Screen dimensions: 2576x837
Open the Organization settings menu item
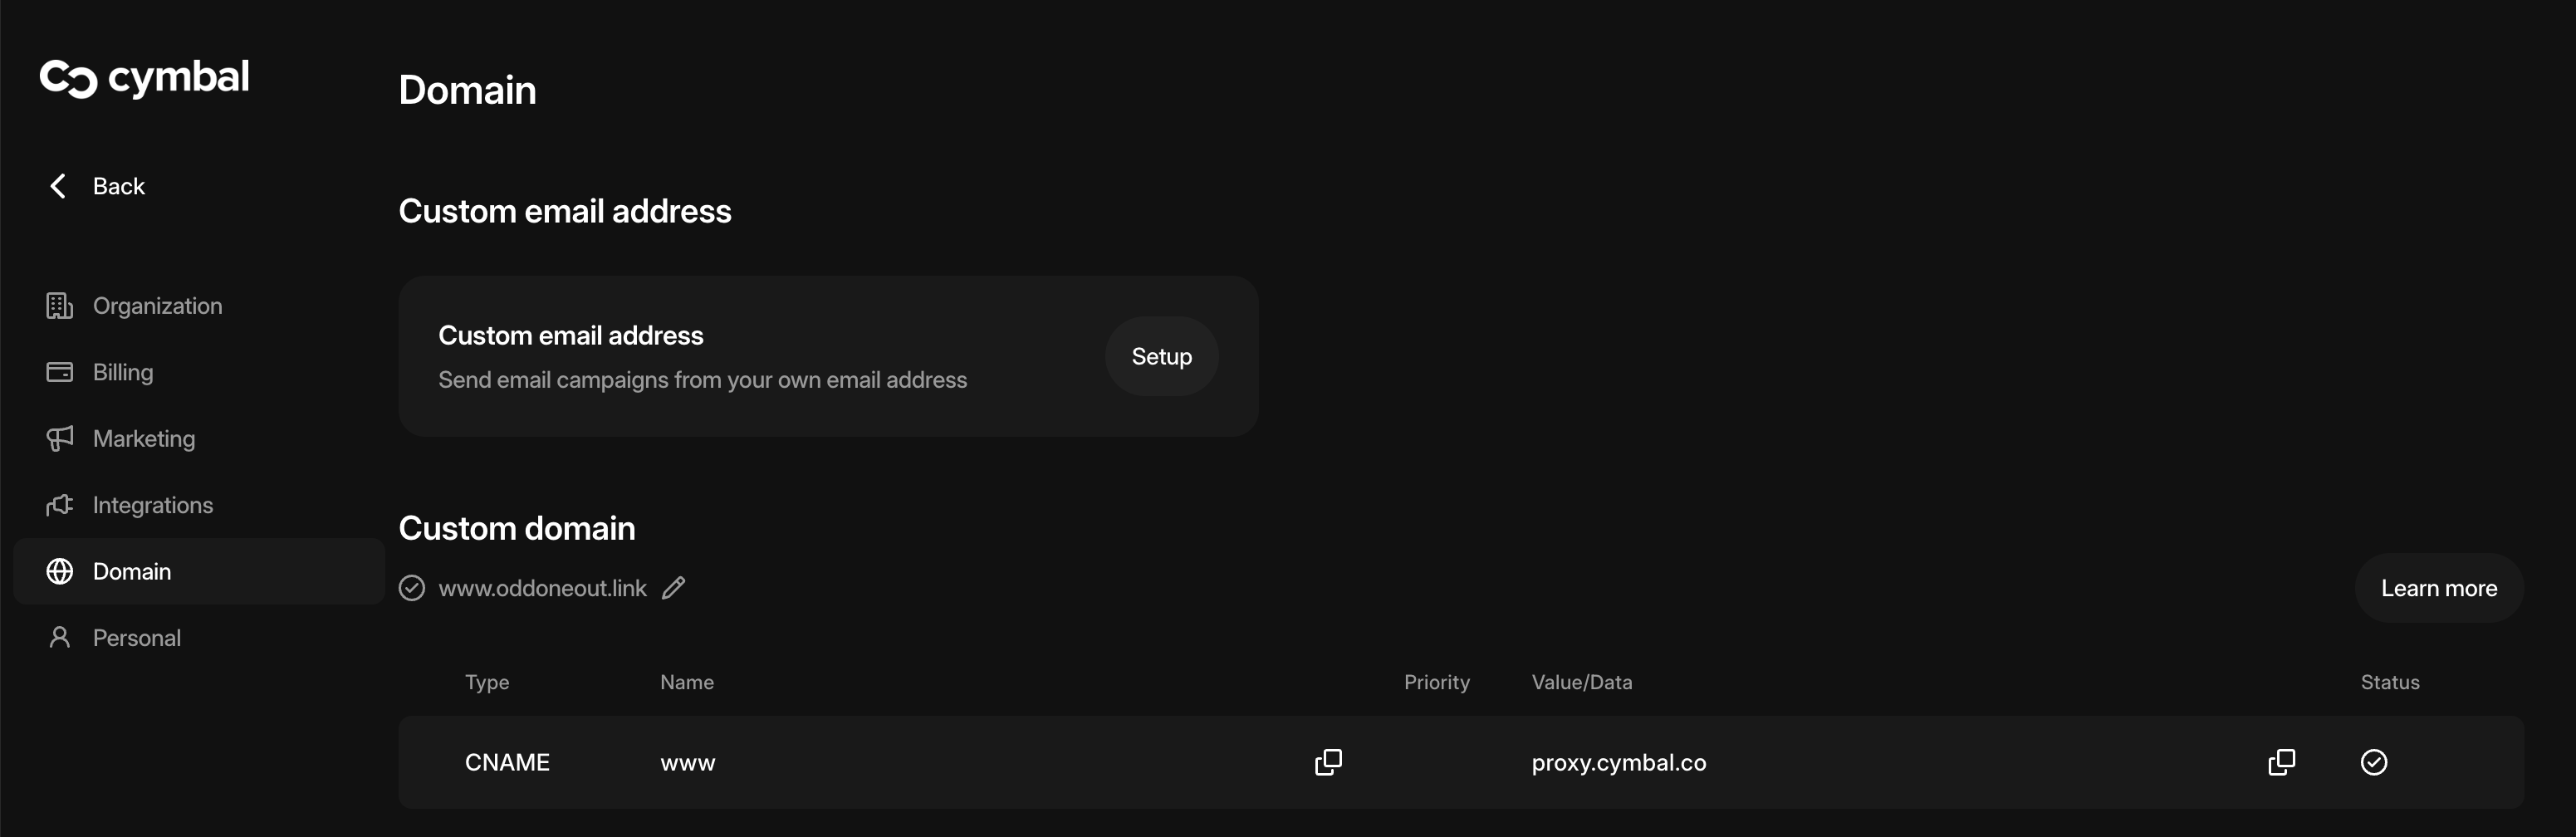(157, 306)
